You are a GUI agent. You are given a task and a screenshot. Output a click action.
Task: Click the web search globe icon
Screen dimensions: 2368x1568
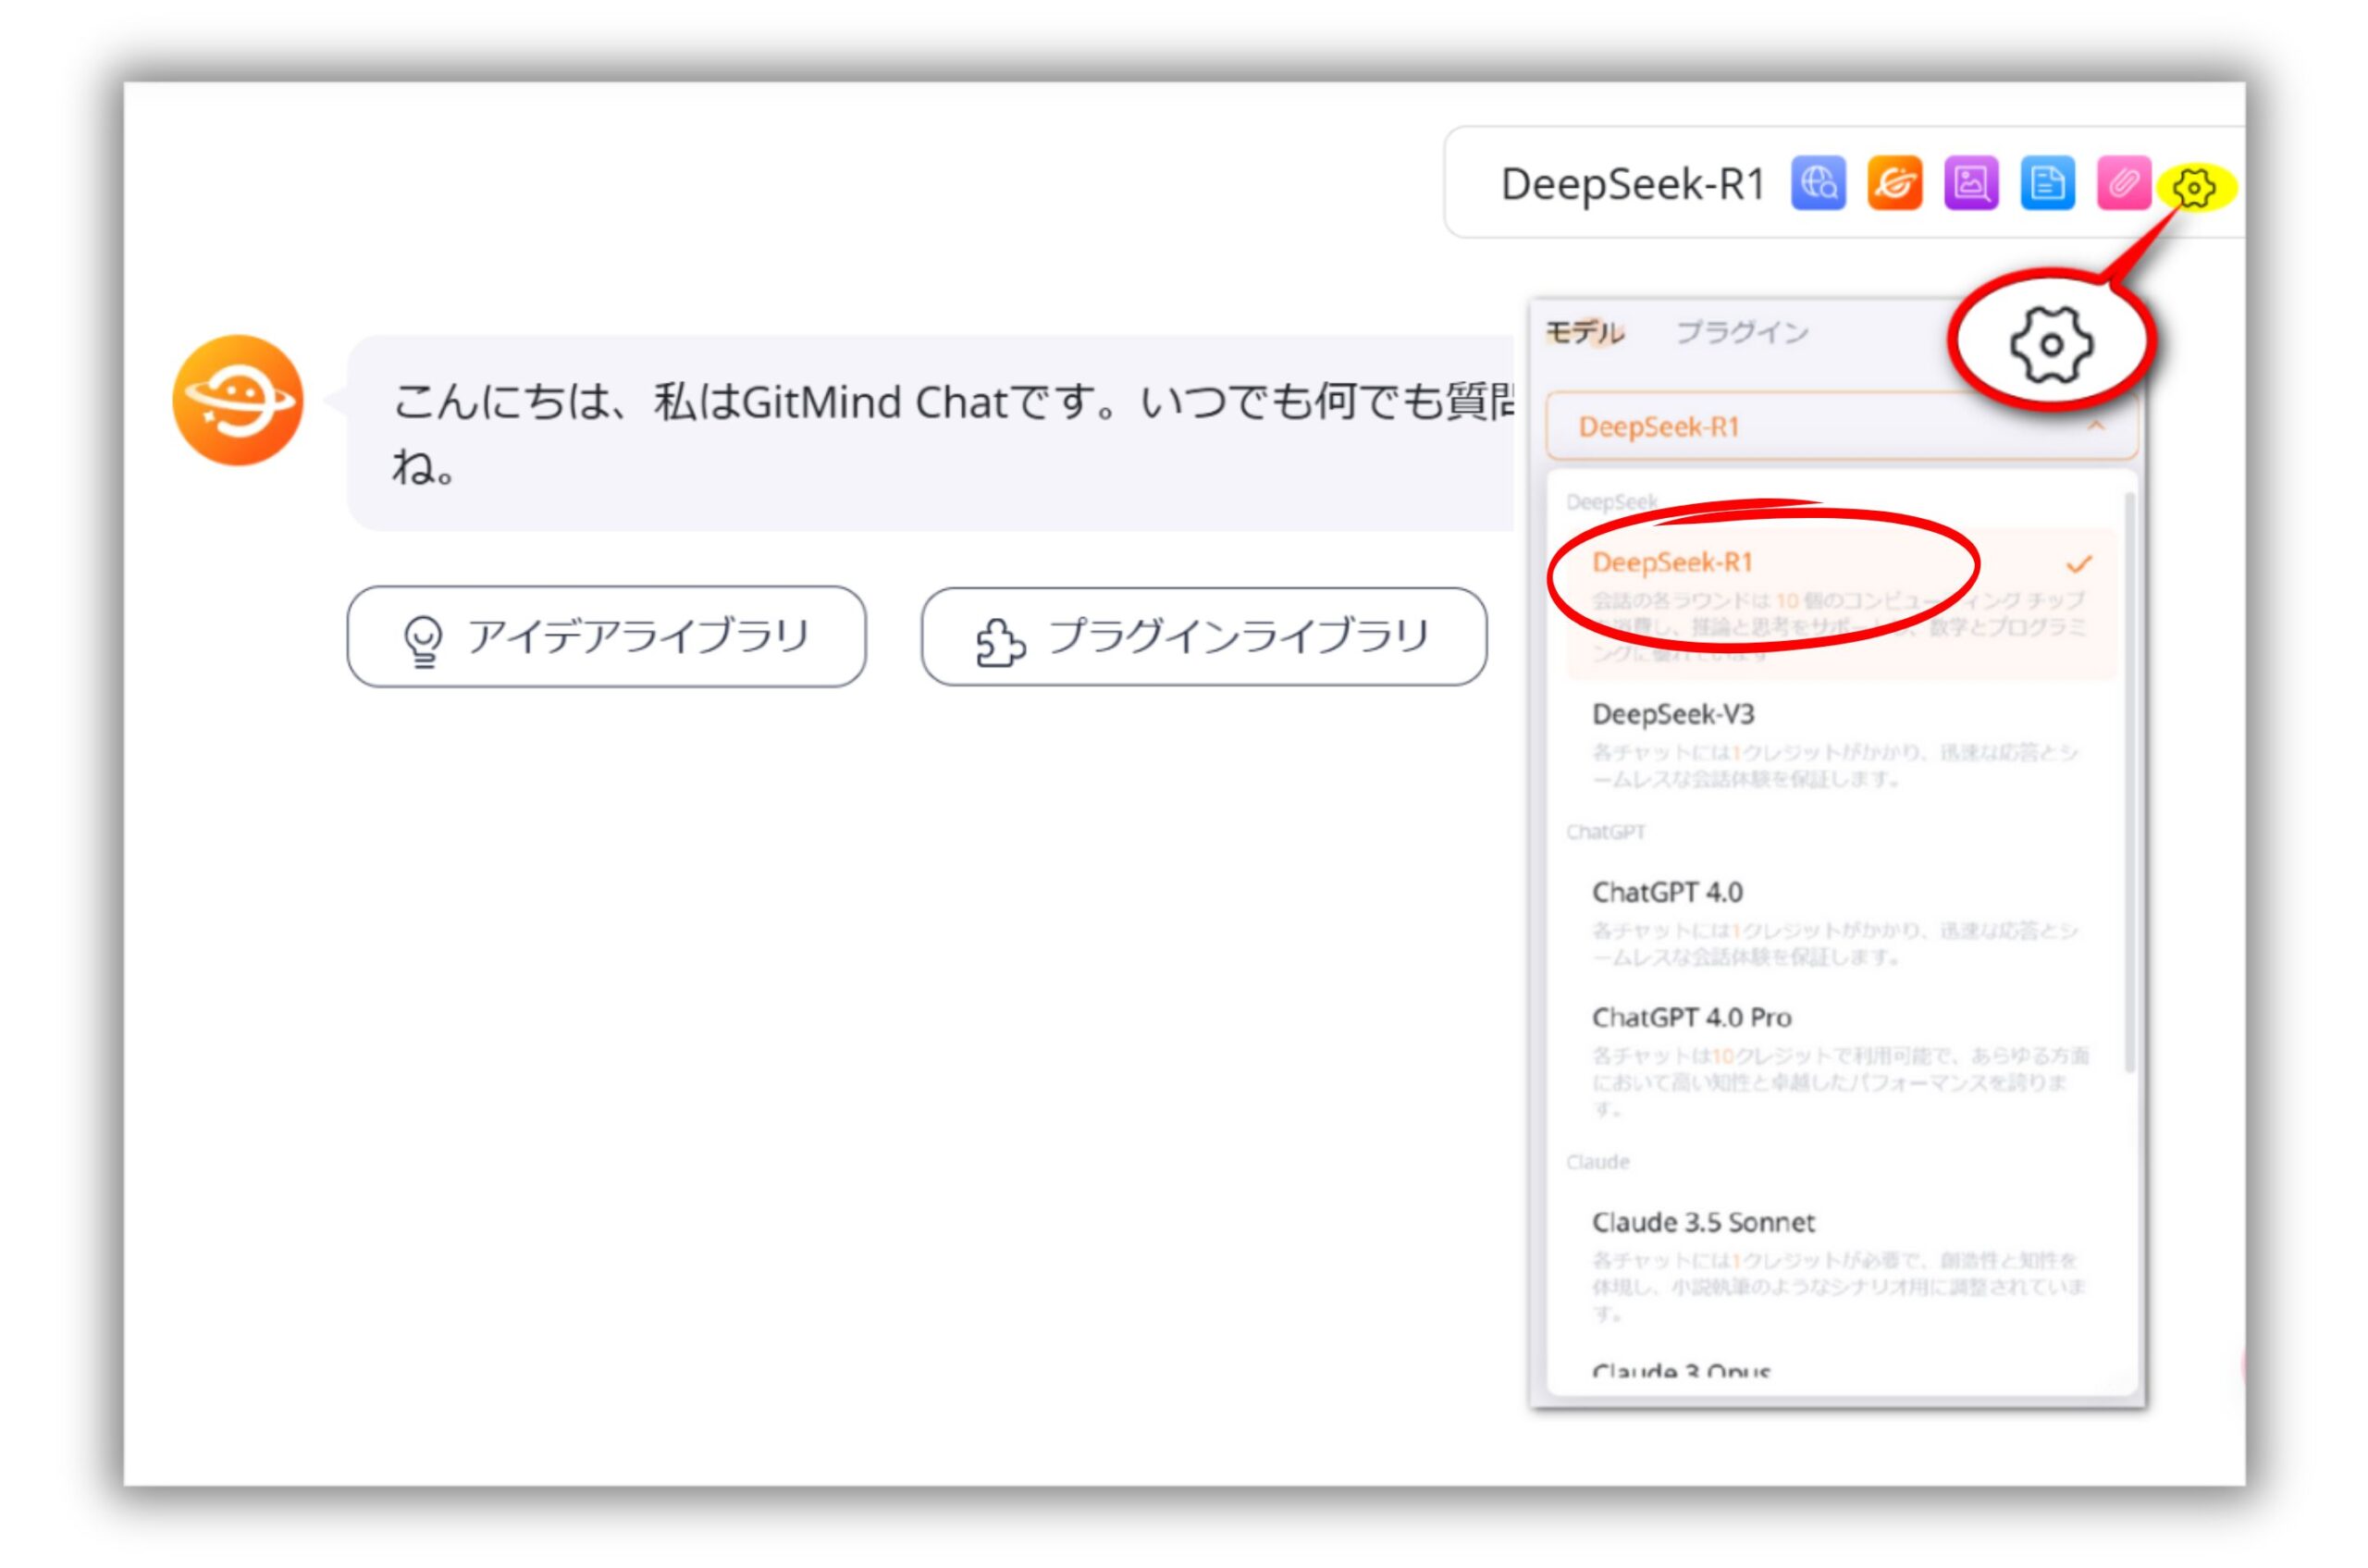coord(1817,184)
